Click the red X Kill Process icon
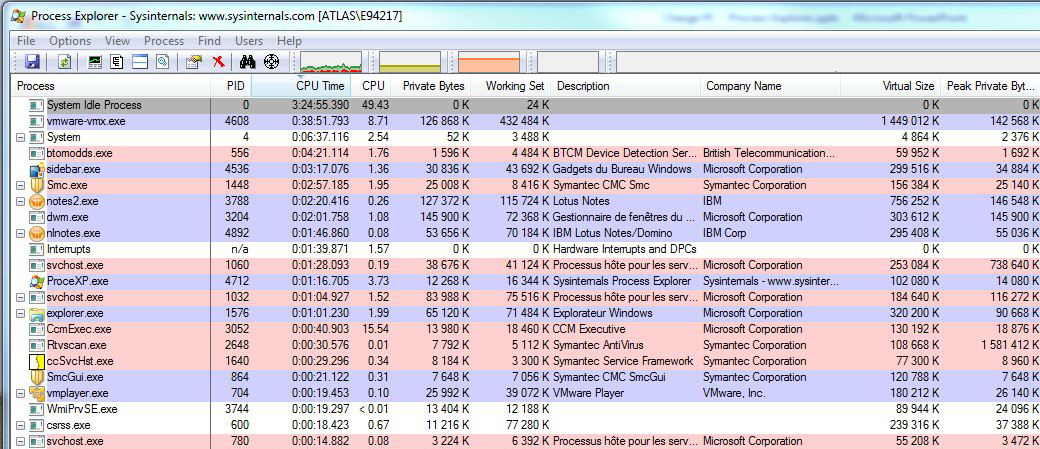The image size is (1040, 449). [x=218, y=62]
